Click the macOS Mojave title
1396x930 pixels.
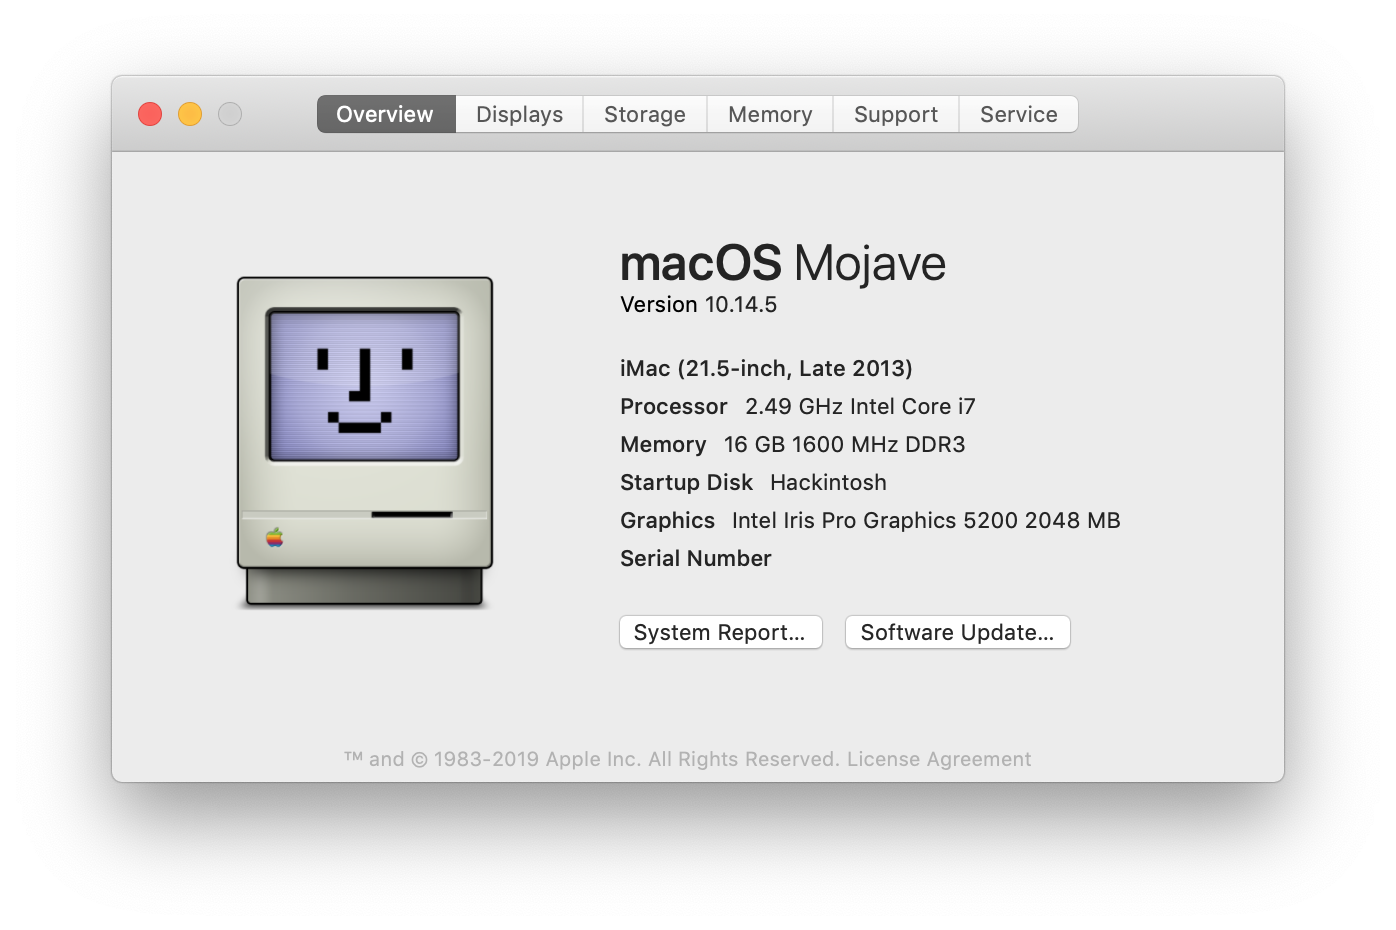[783, 264]
